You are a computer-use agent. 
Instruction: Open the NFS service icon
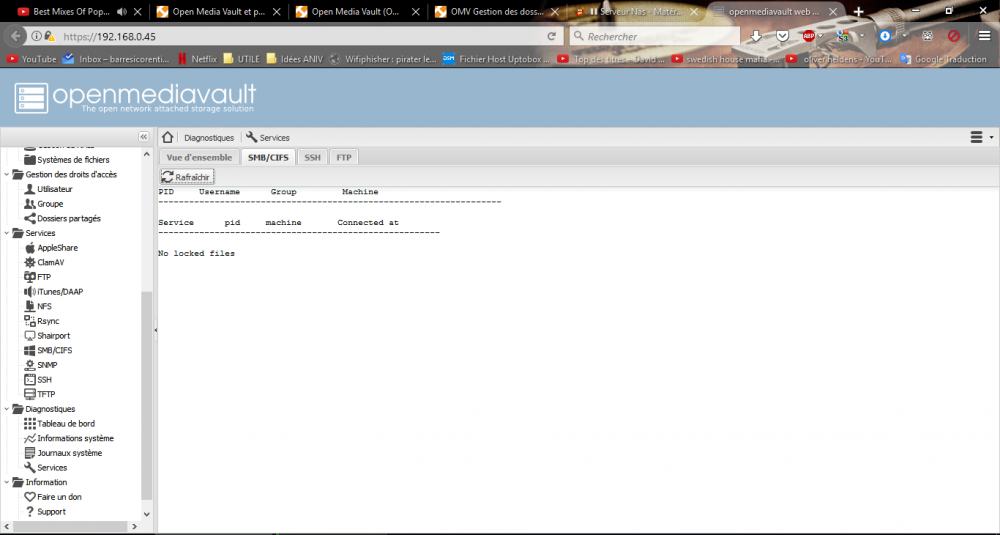coord(29,306)
